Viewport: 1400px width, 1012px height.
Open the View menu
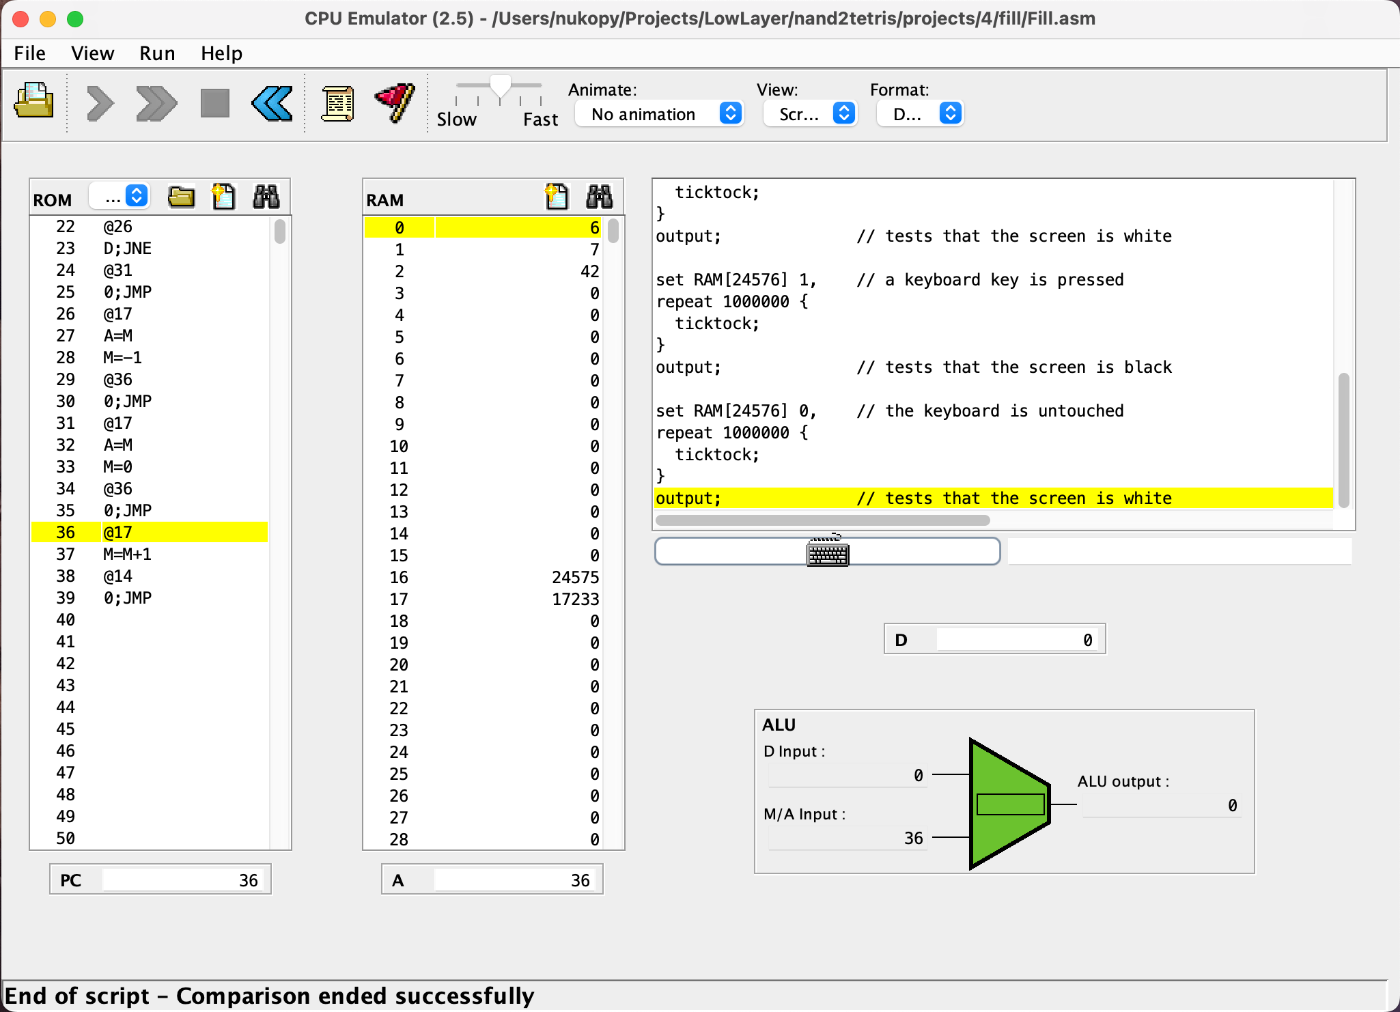coord(93,53)
